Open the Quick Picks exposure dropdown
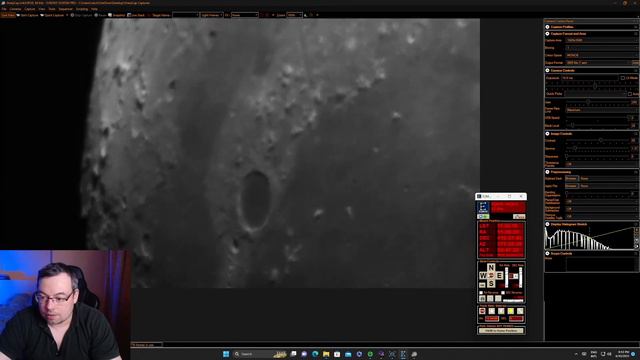The width and height of the screenshot is (640, 360). point(596,94)
